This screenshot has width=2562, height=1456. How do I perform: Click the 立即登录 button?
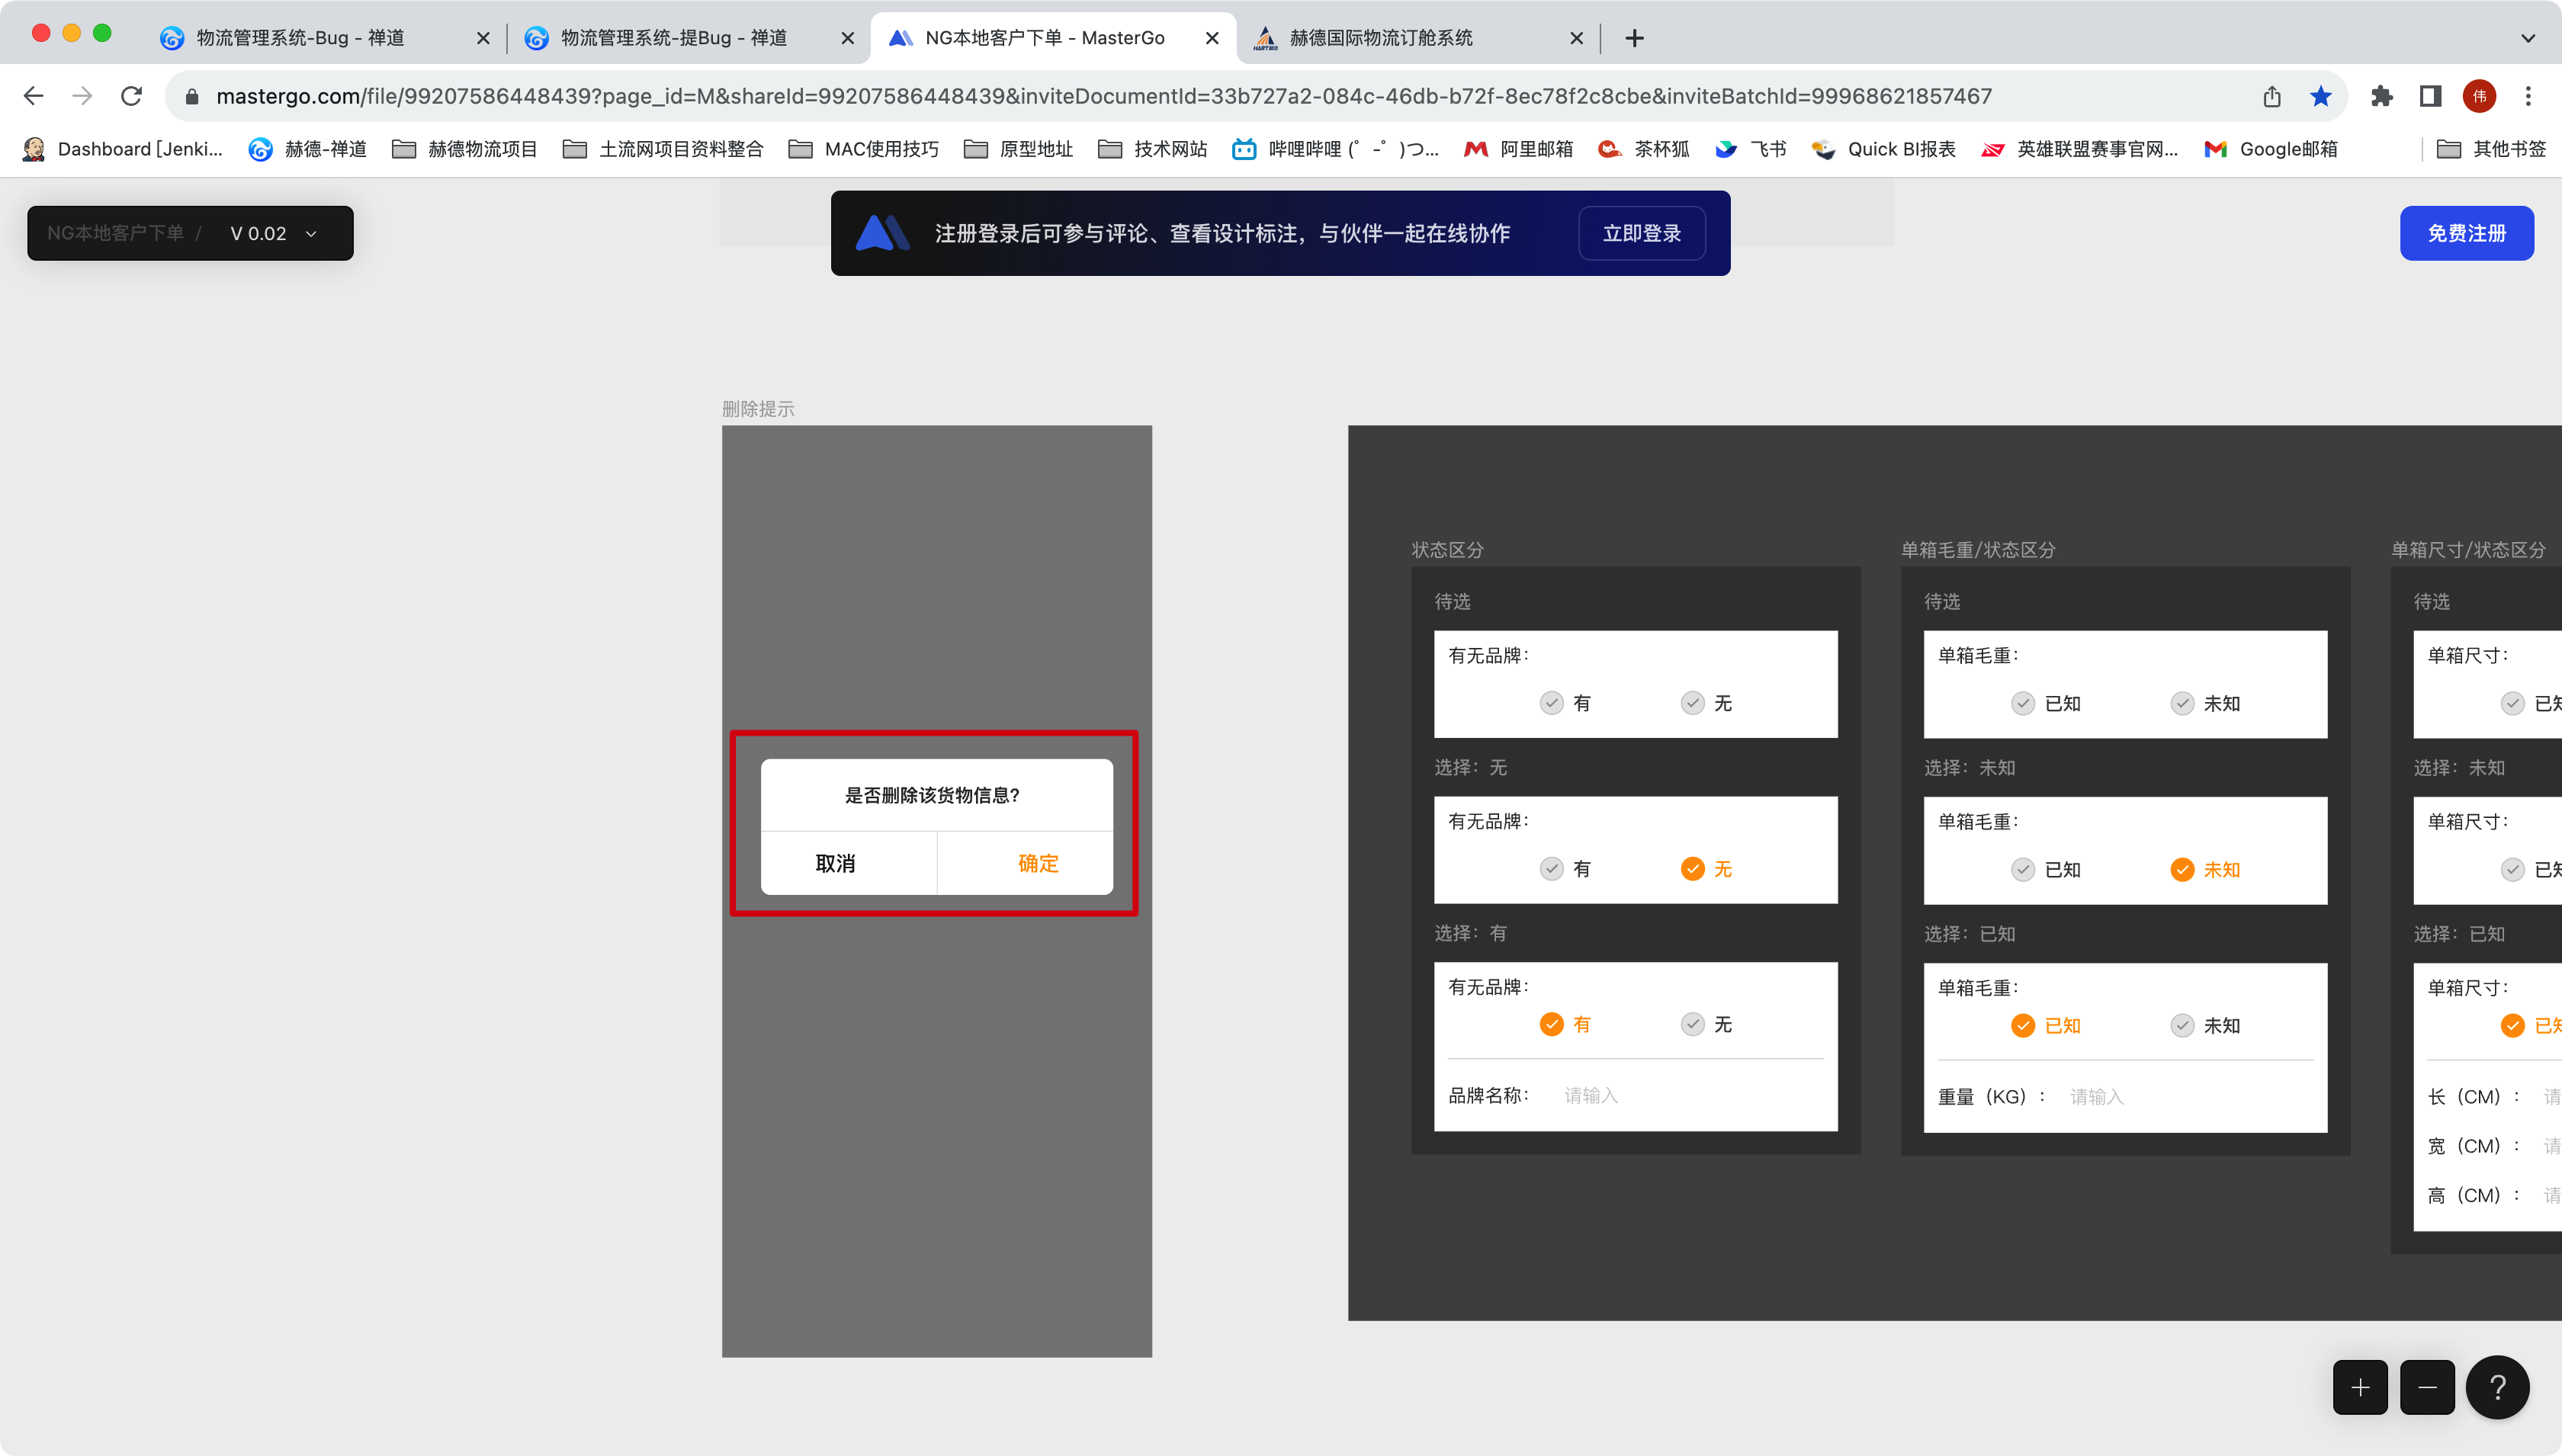tap(1641, 233)
